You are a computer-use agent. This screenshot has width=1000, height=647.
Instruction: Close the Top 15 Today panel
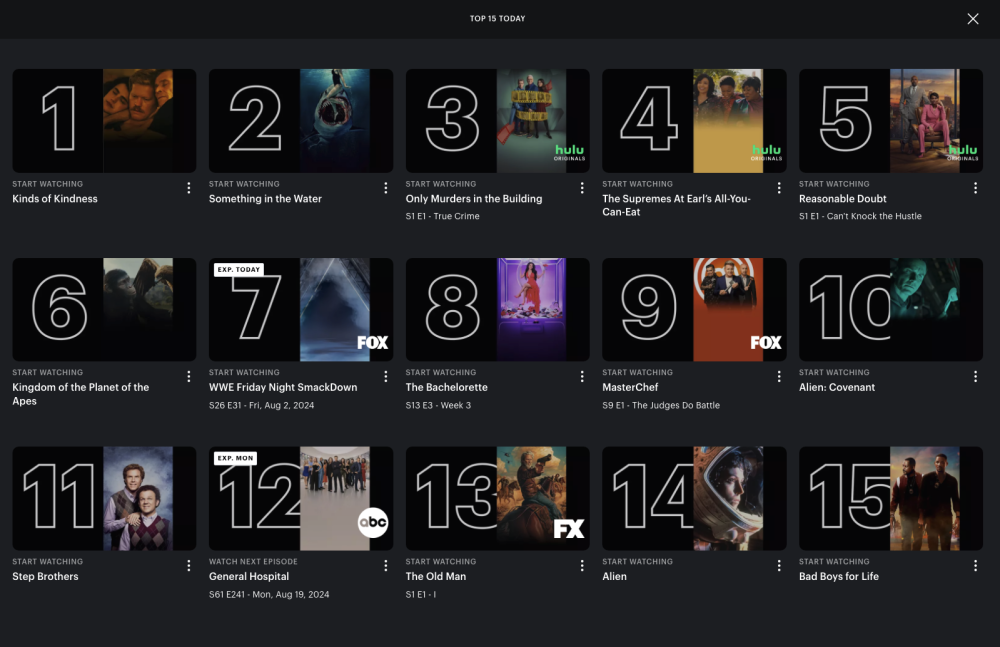coord(973,19)
